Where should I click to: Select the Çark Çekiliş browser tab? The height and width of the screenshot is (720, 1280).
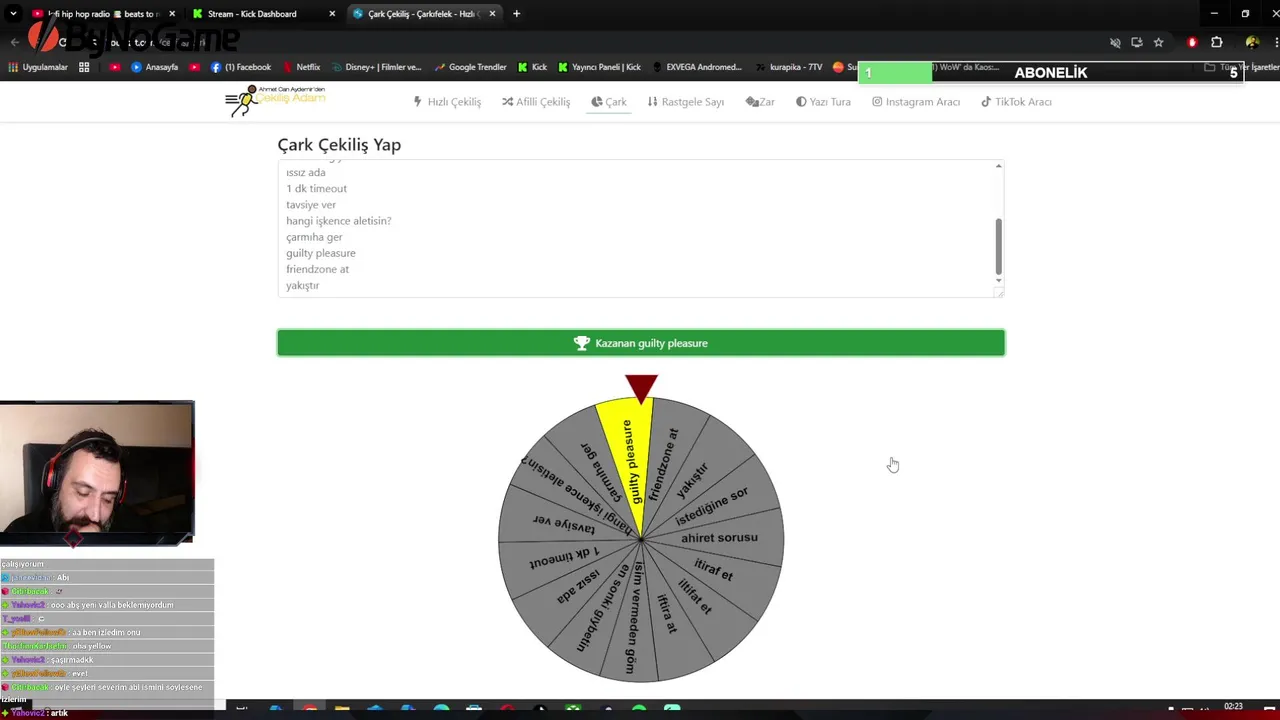pyautogui.click(x=422, y=14)
